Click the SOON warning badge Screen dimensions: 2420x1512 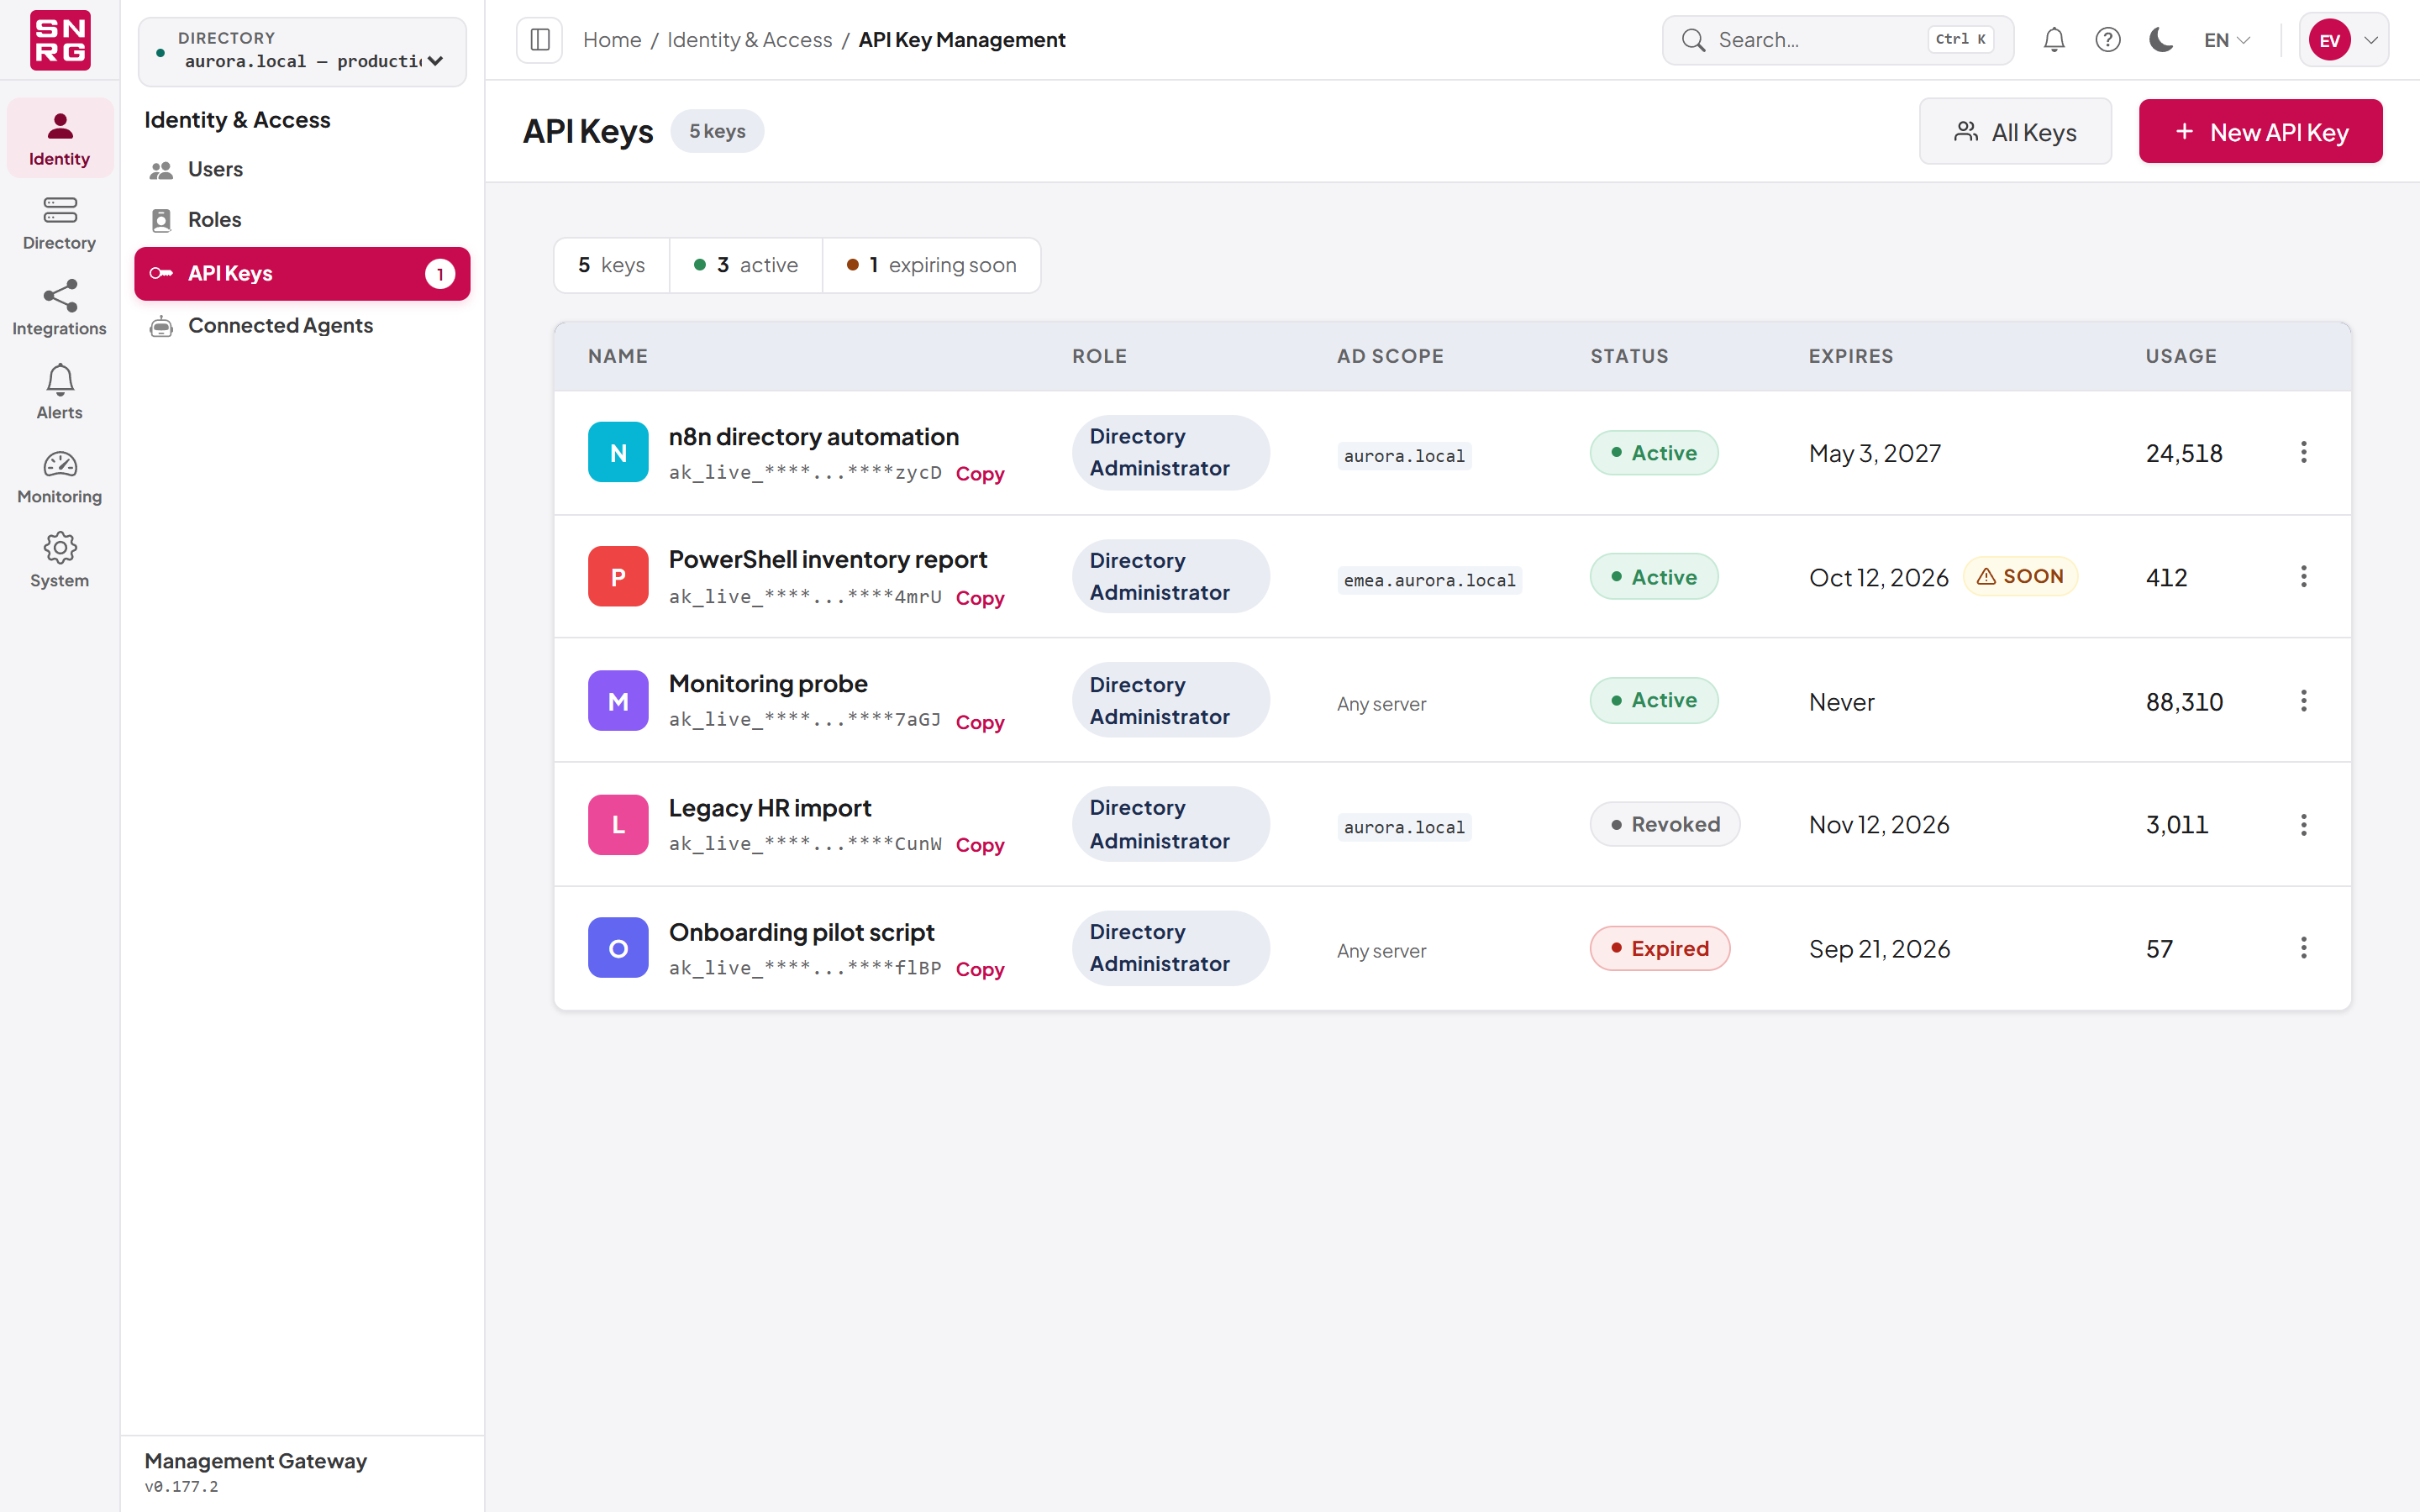click(x=2020, y=577)
